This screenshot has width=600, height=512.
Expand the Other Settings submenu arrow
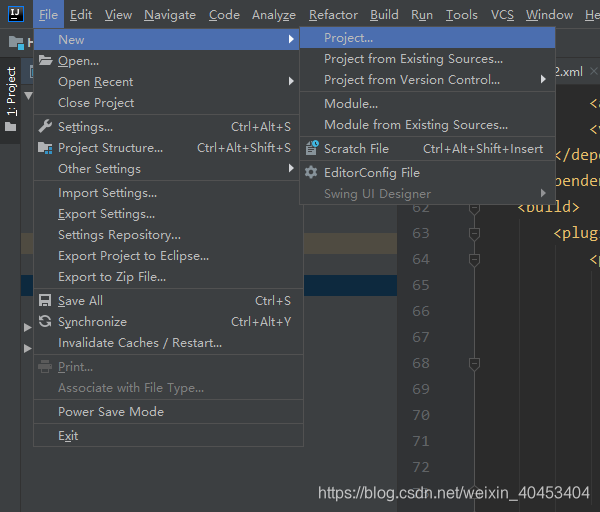click(x=291, y=168)
